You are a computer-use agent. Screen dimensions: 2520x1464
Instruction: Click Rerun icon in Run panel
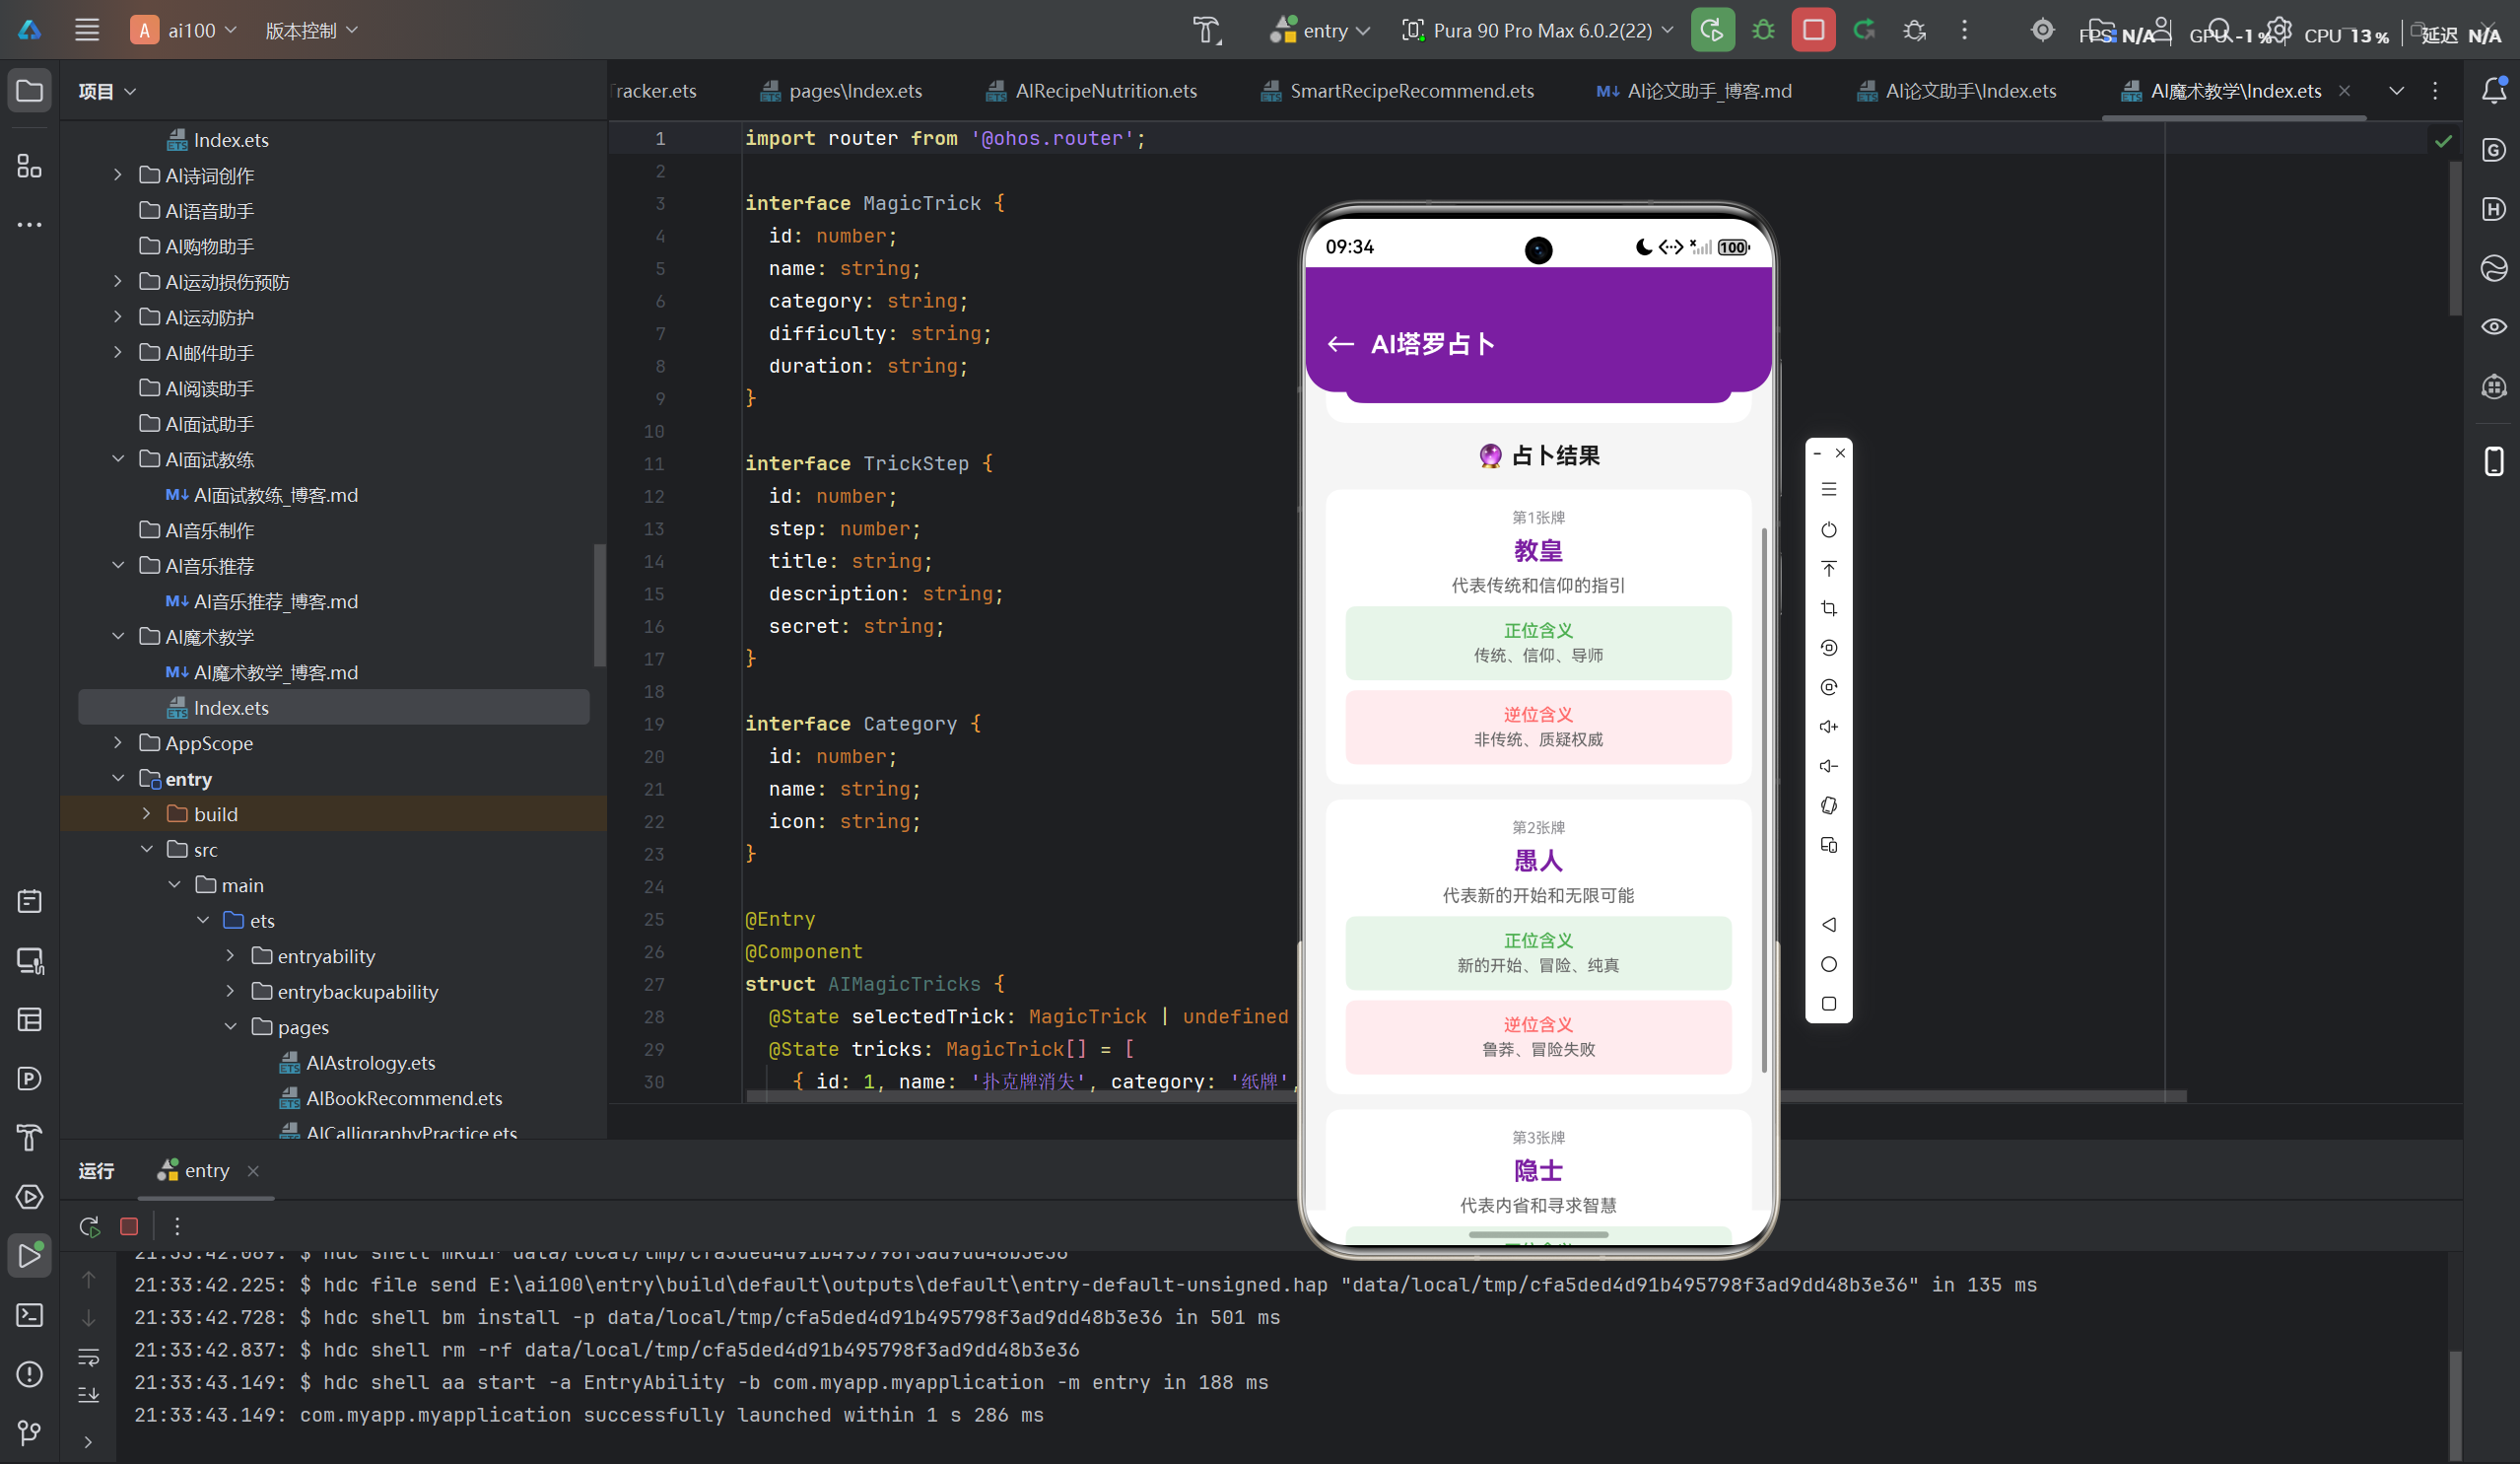pyautogui.click(x=89, y=1226)
